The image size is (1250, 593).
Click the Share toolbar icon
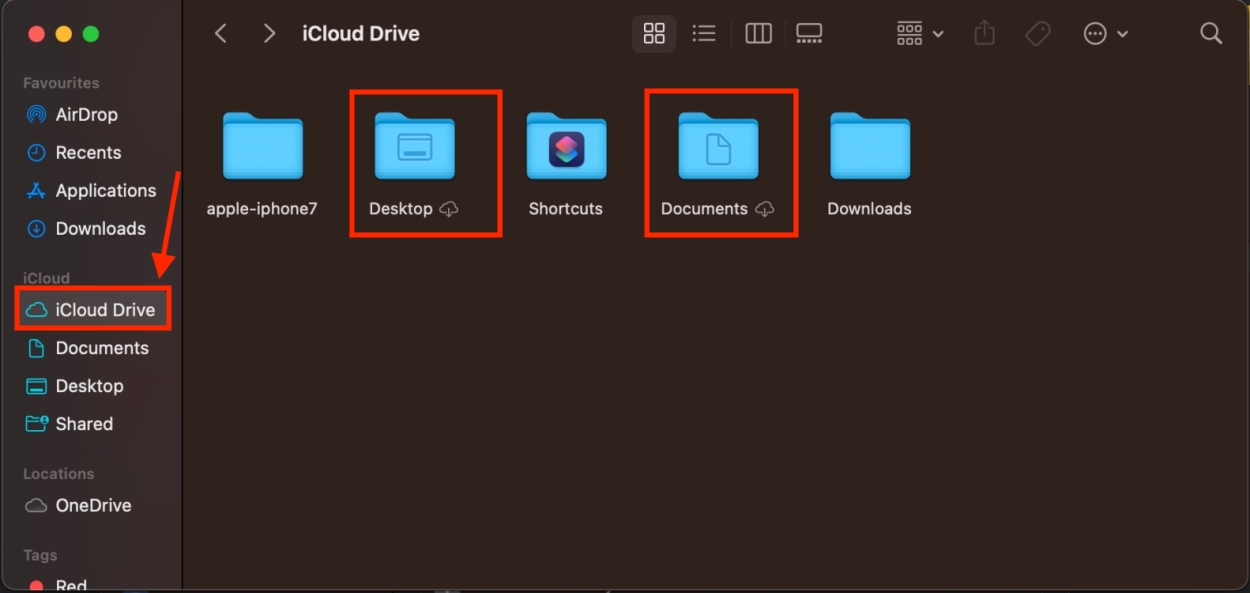point(985,34)
